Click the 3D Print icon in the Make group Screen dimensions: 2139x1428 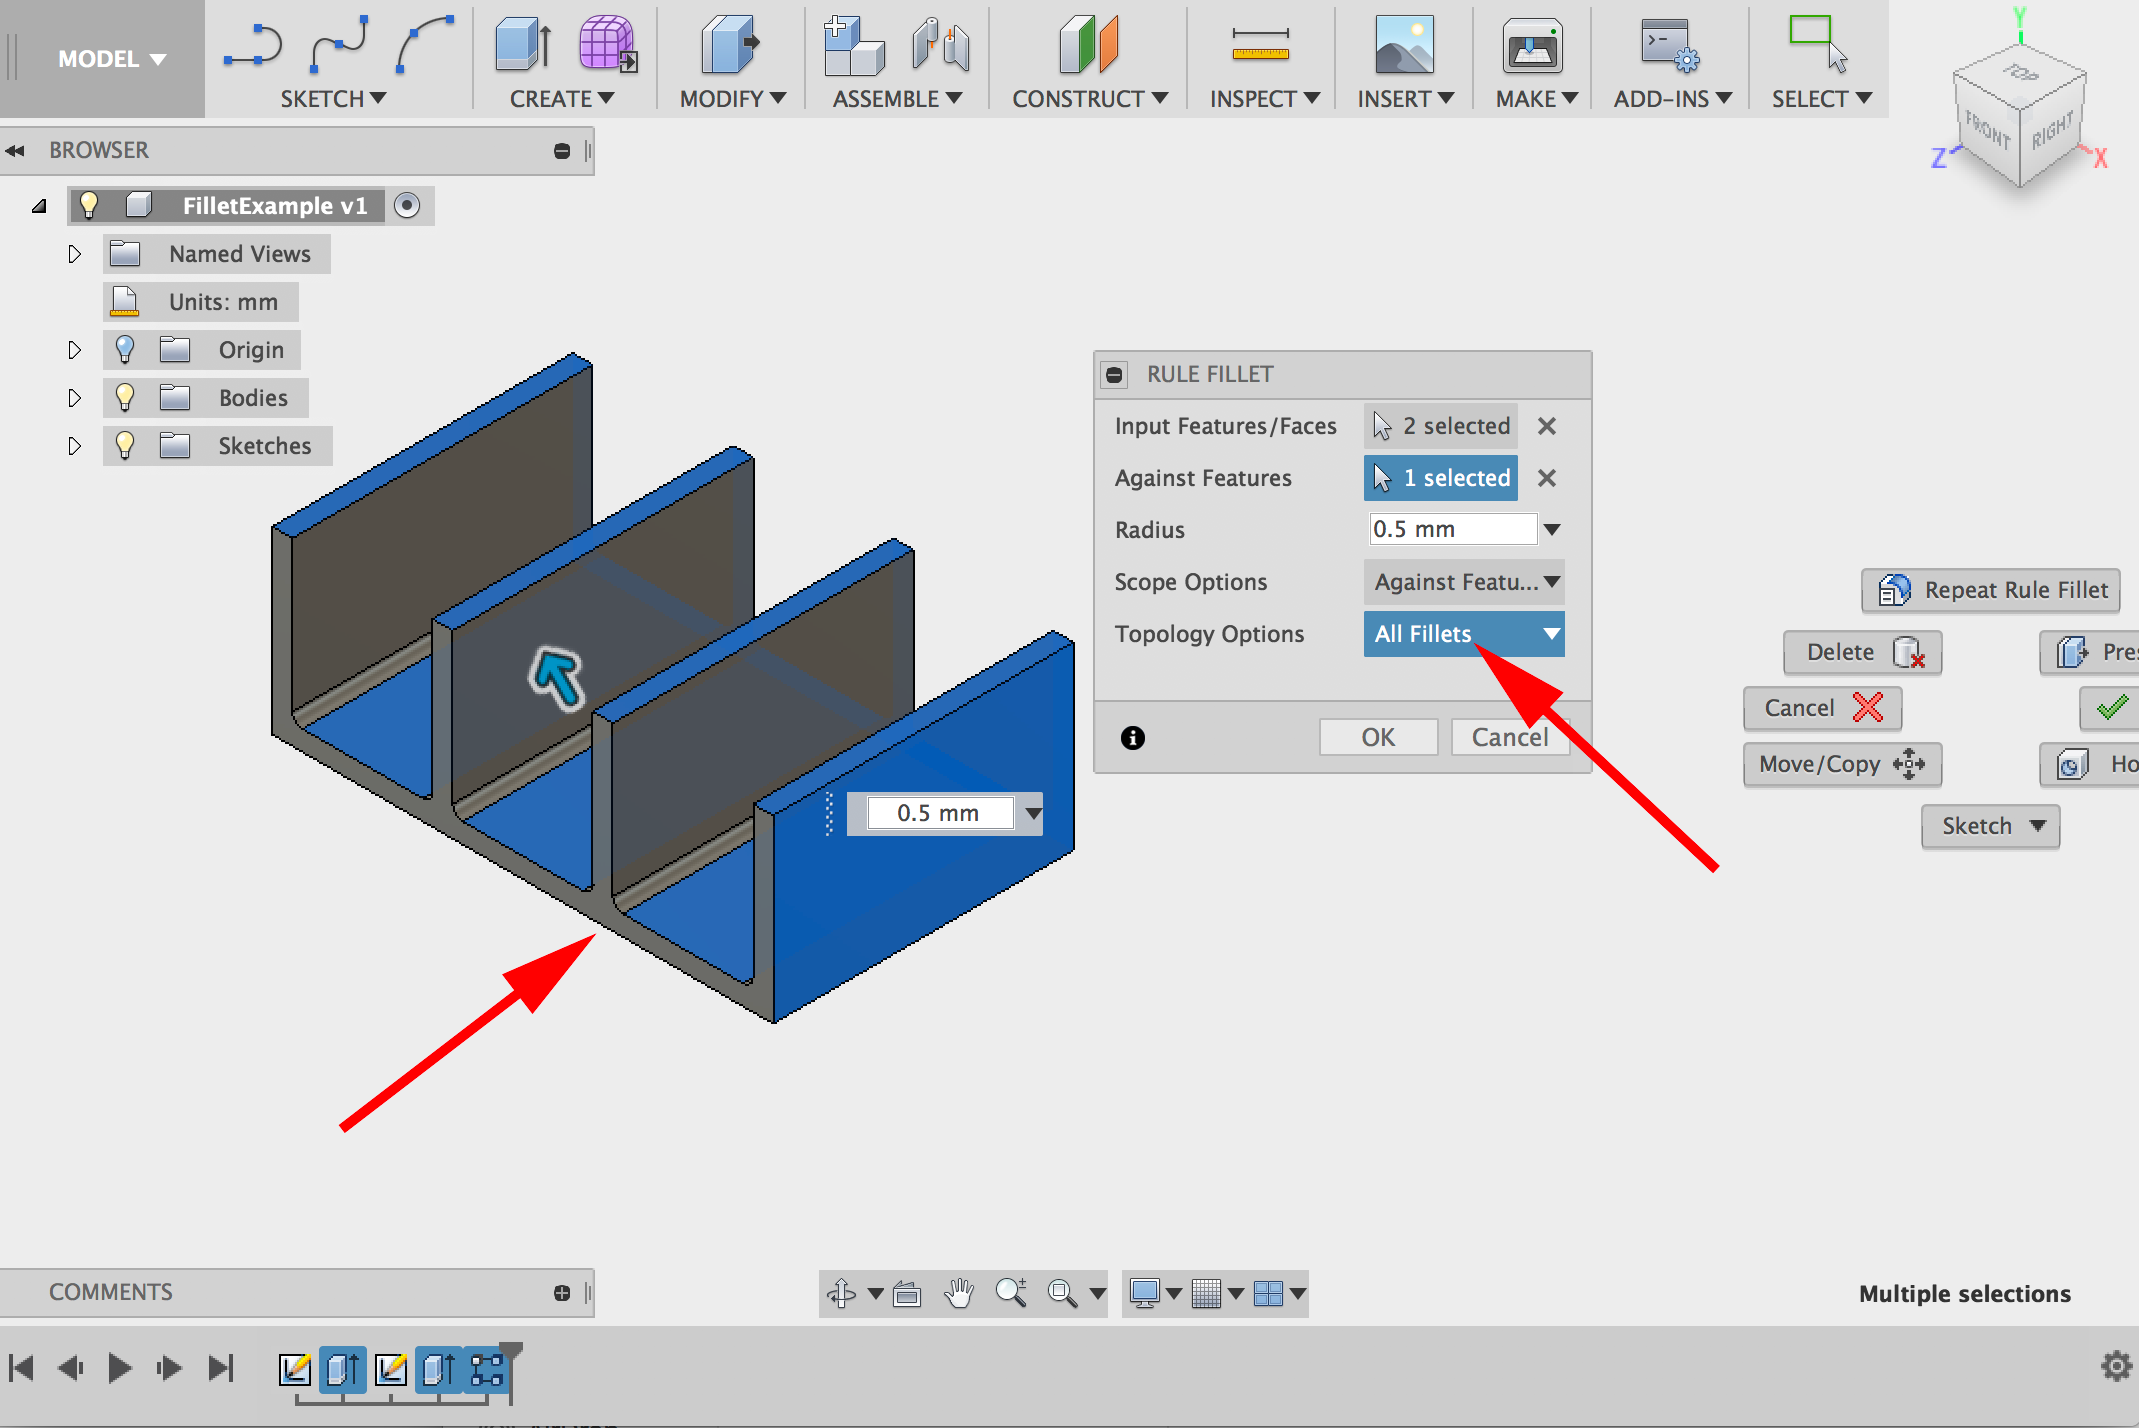1532,46
